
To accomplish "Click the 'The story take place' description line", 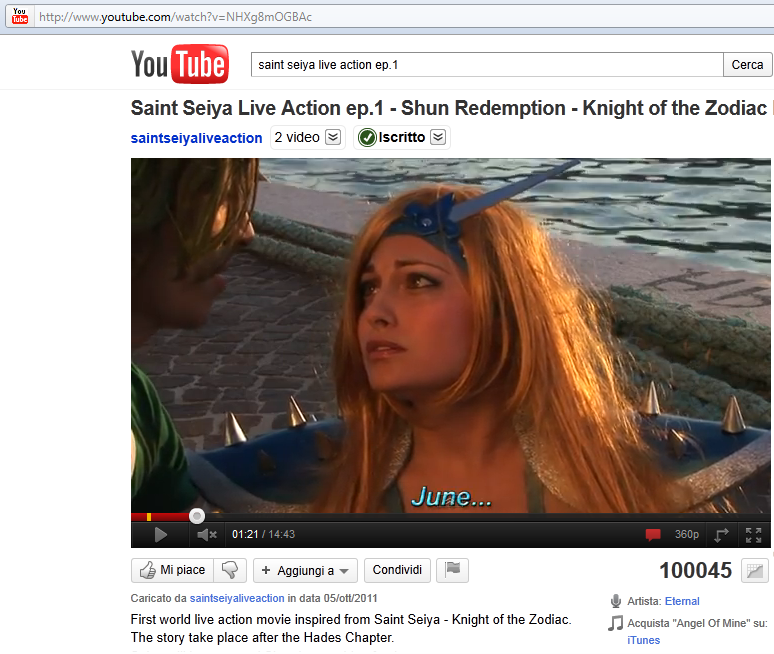I will coord(262,638).
